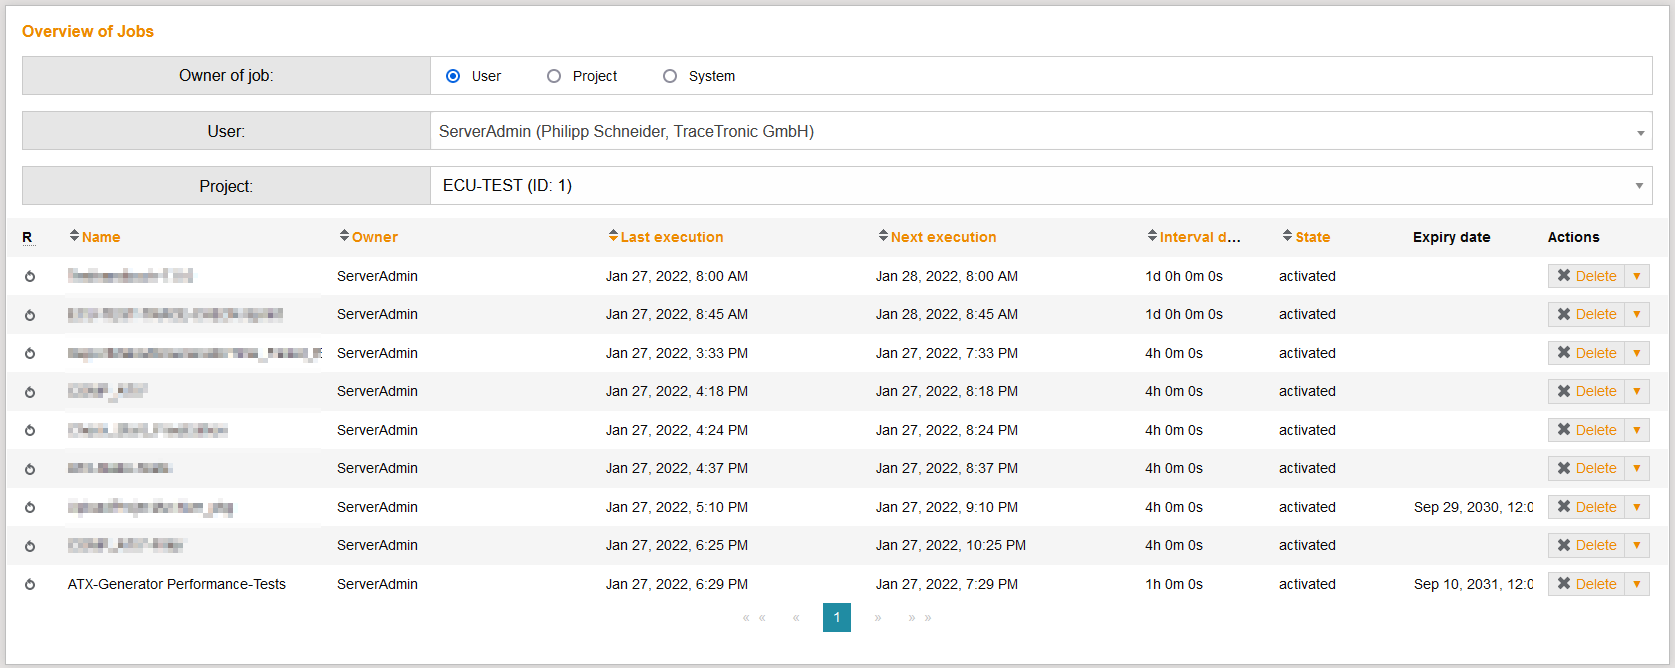
Task: Select the System owner radio button
Action: tap(670, 76)
